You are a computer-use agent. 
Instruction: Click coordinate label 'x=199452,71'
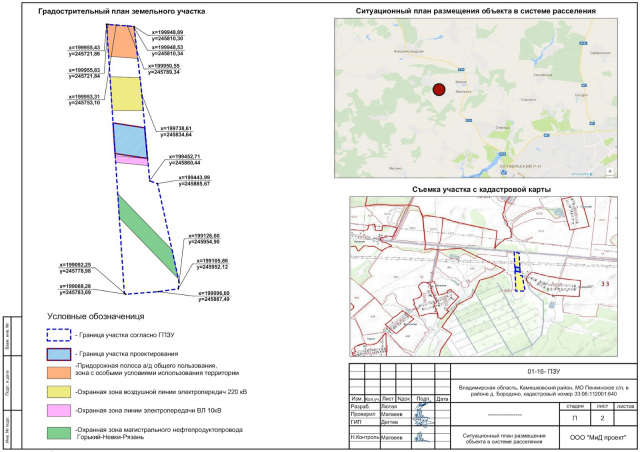185,156
